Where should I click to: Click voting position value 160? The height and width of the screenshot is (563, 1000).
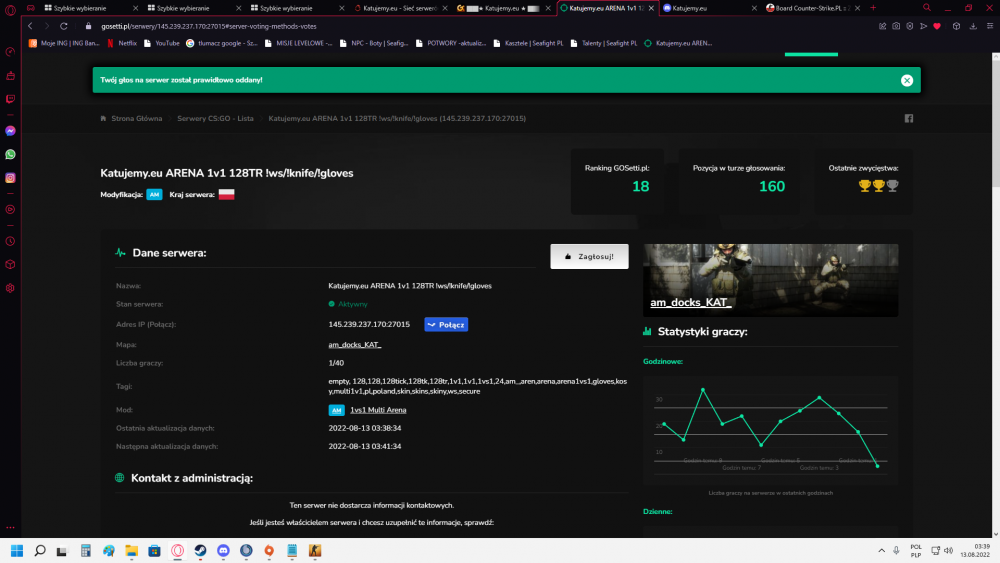click(772, 186)
